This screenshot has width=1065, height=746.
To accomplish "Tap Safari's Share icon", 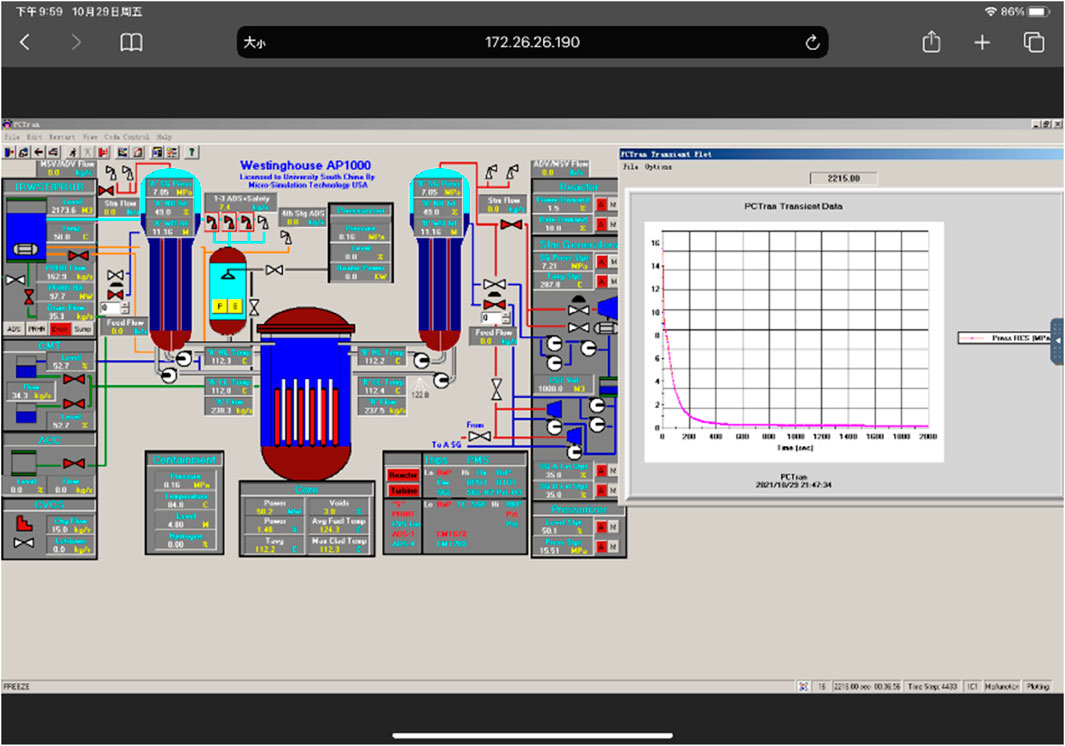I will [931, 42].
